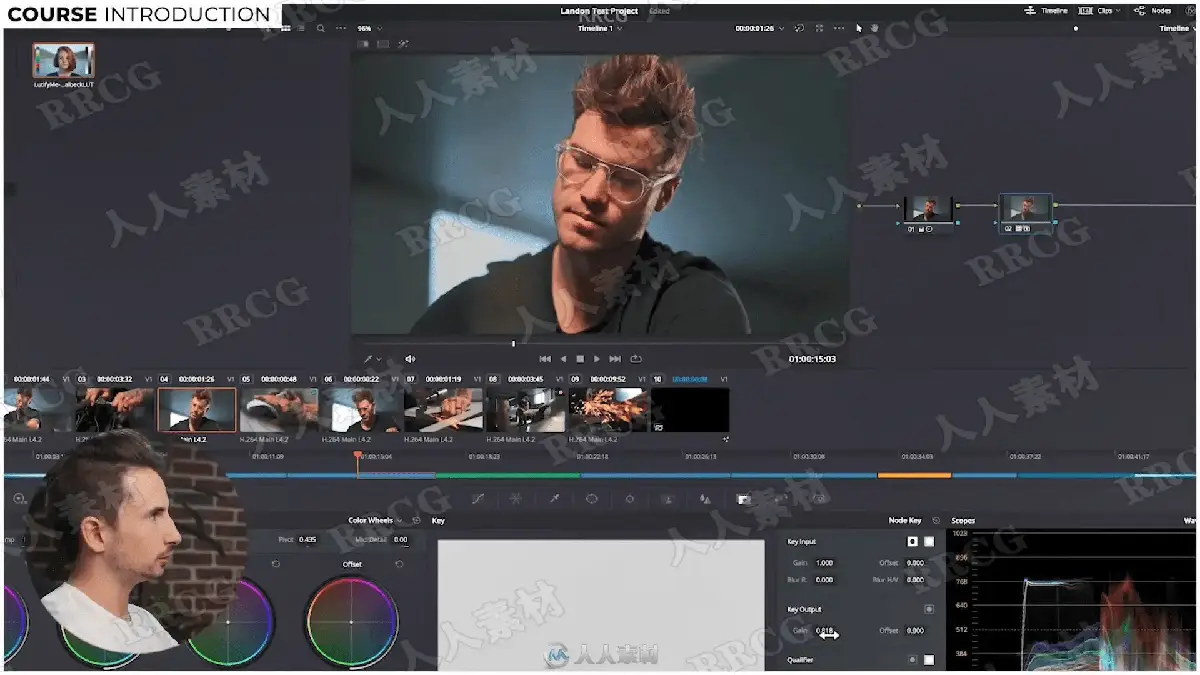Toggle Key Input invert button

coord(912,541)
